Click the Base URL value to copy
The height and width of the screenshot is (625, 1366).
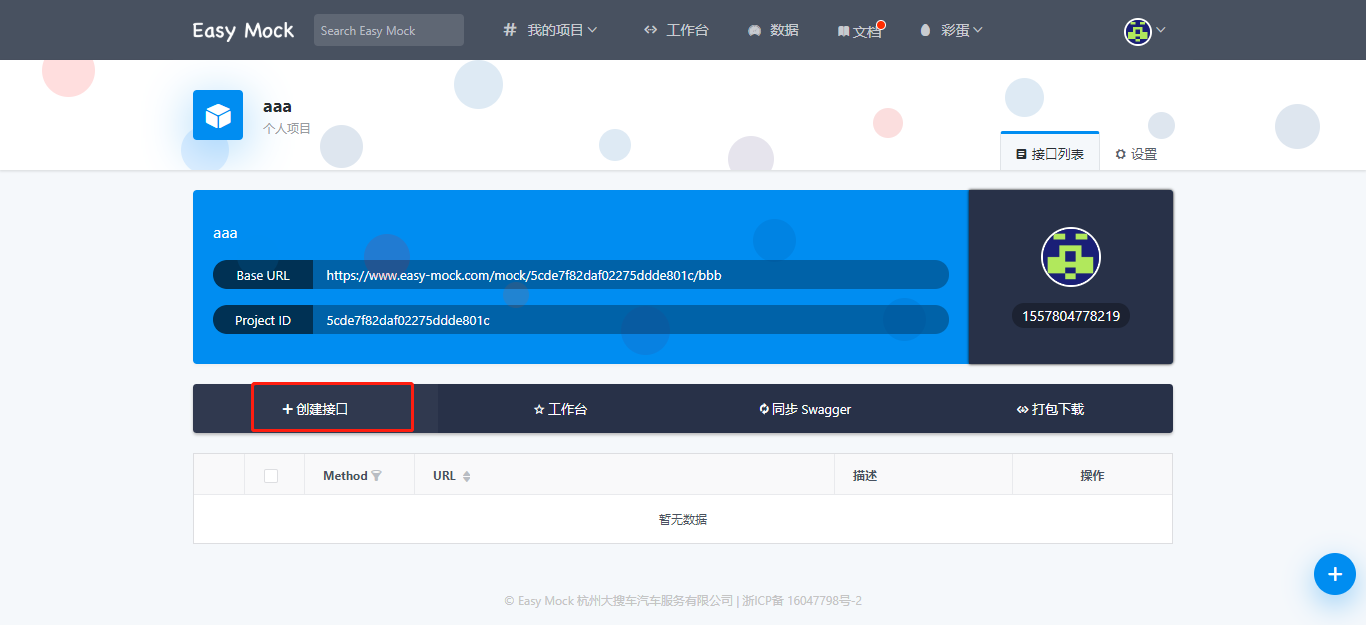524,275
